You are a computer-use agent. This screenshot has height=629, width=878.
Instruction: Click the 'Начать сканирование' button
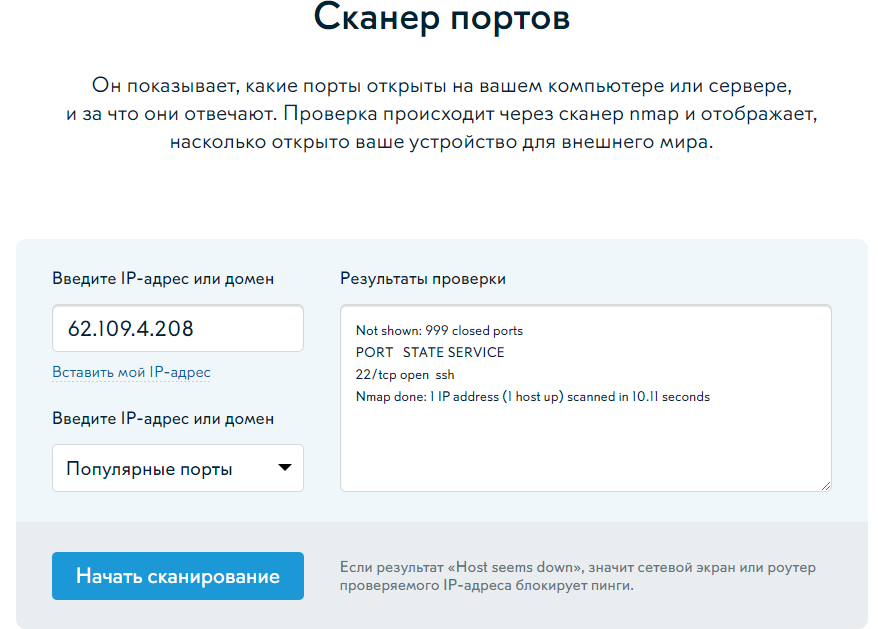[x=178, y=576]
